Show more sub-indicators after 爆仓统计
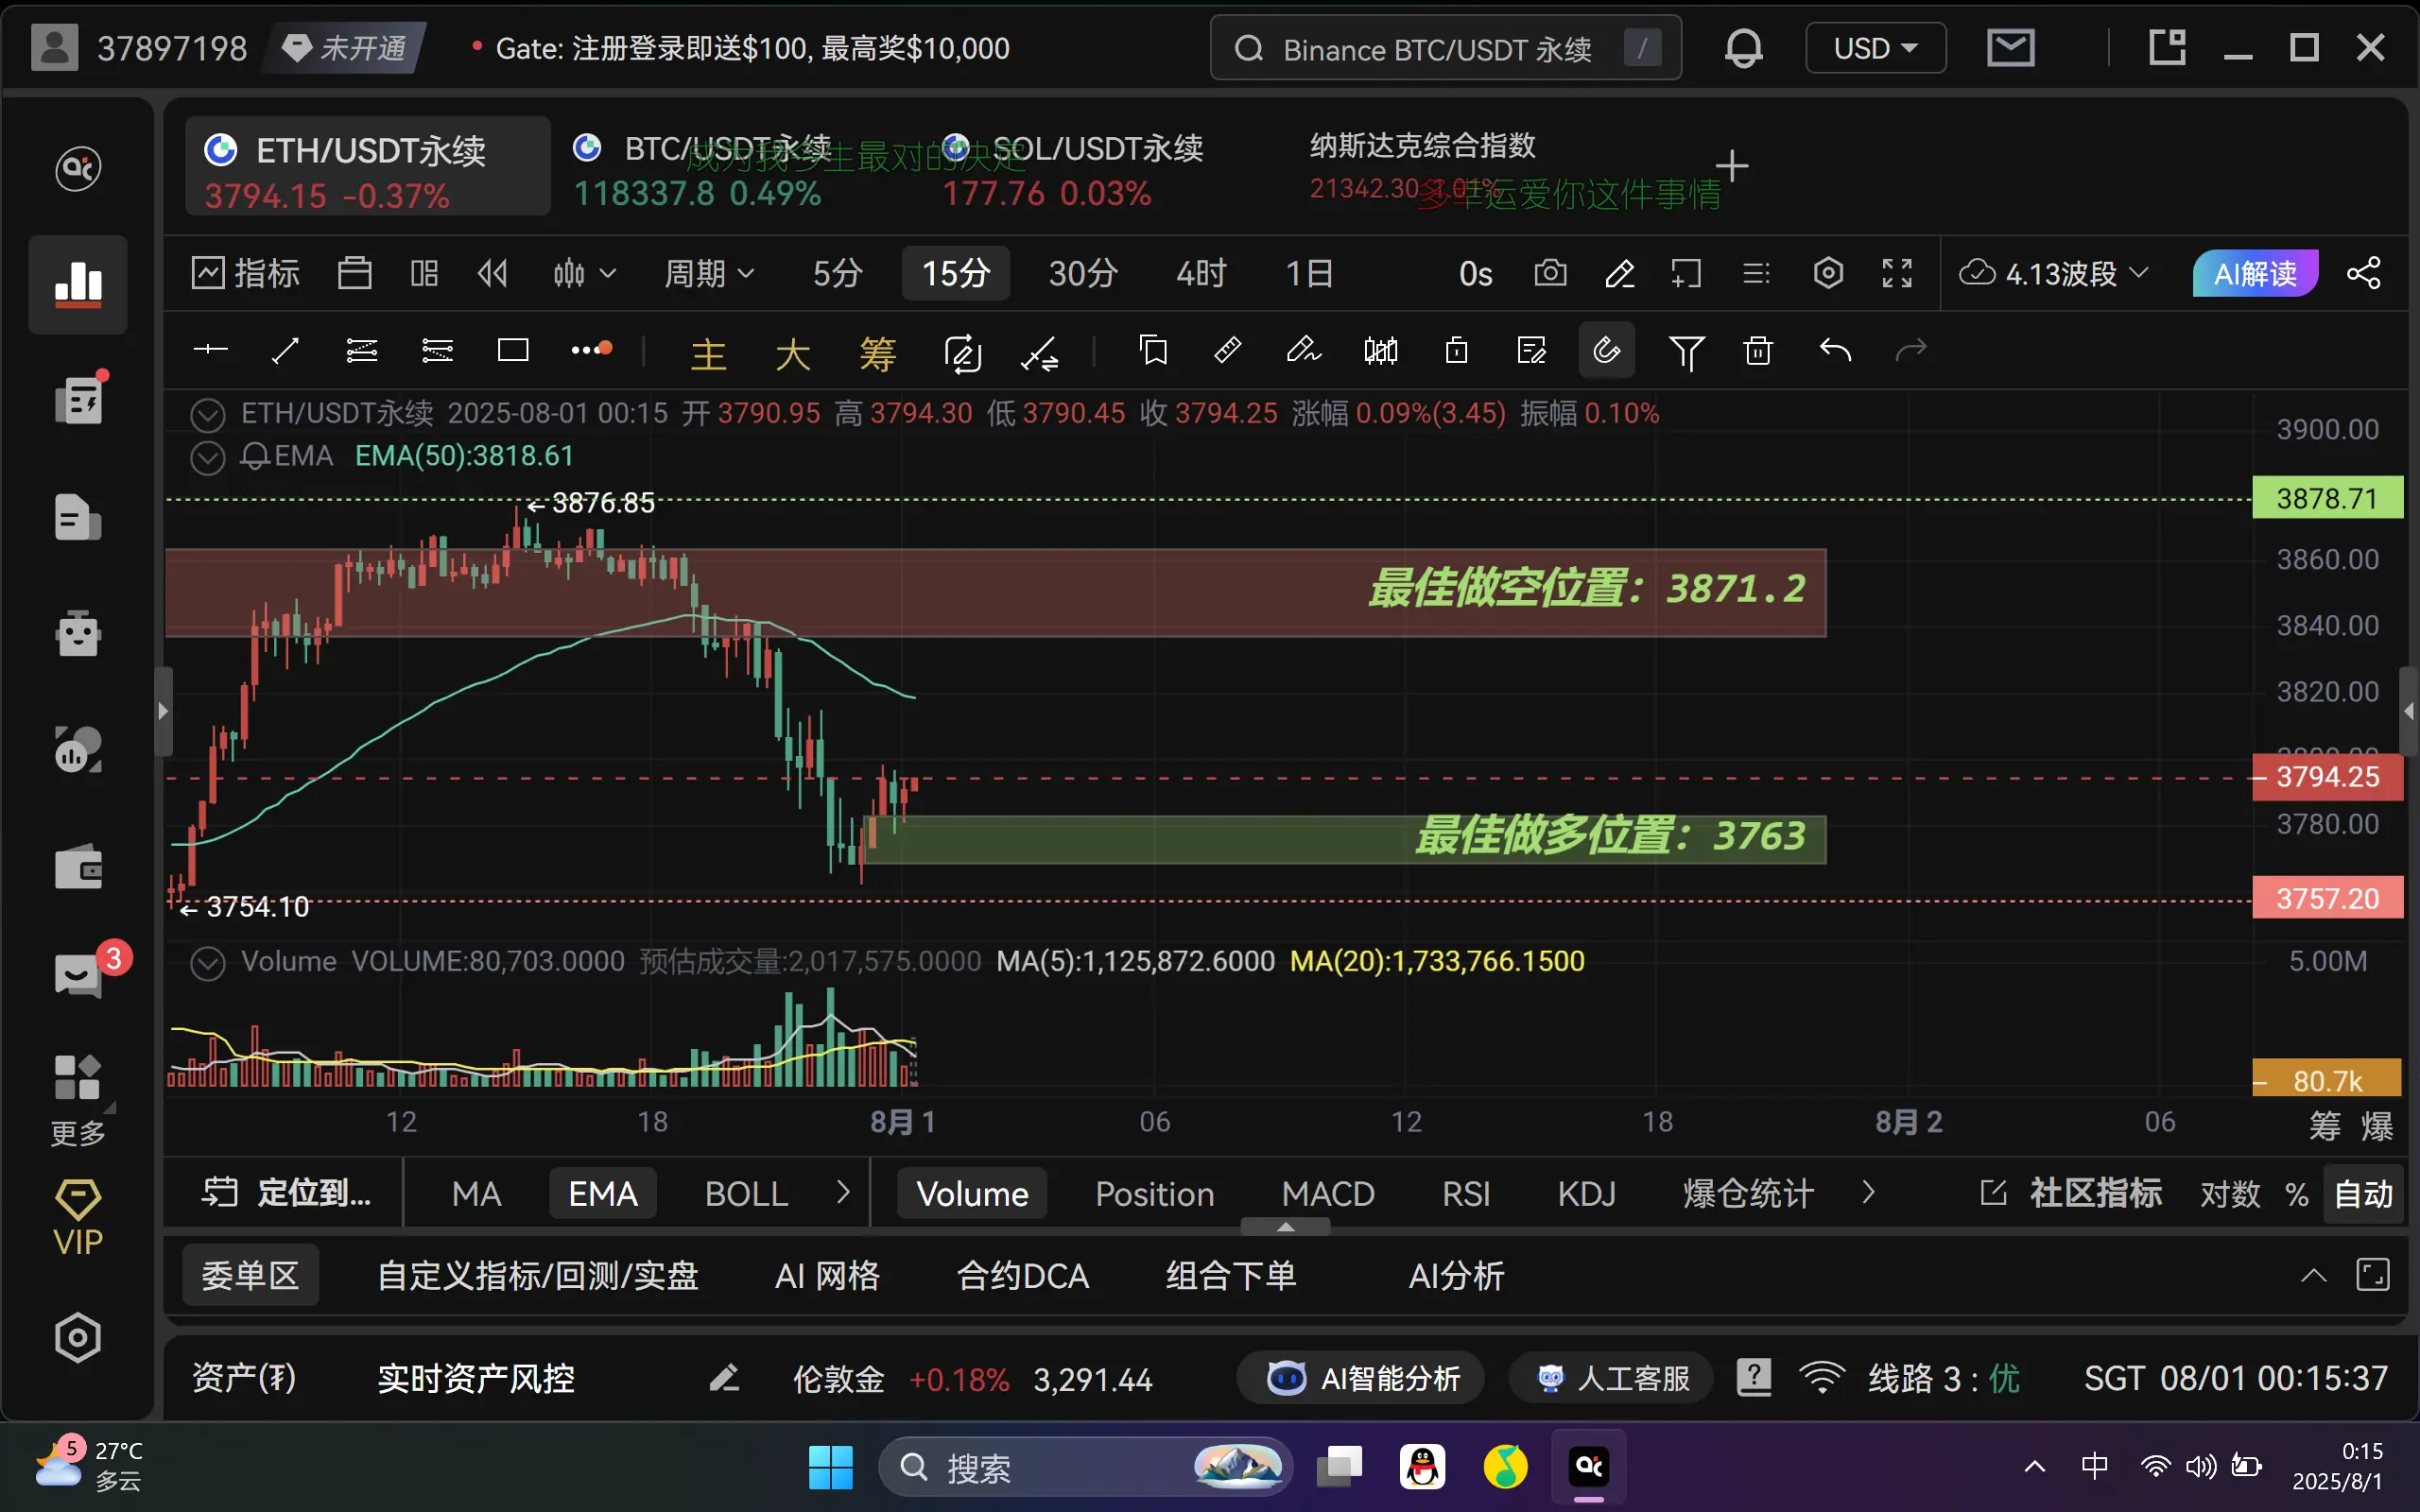 1868,1192
